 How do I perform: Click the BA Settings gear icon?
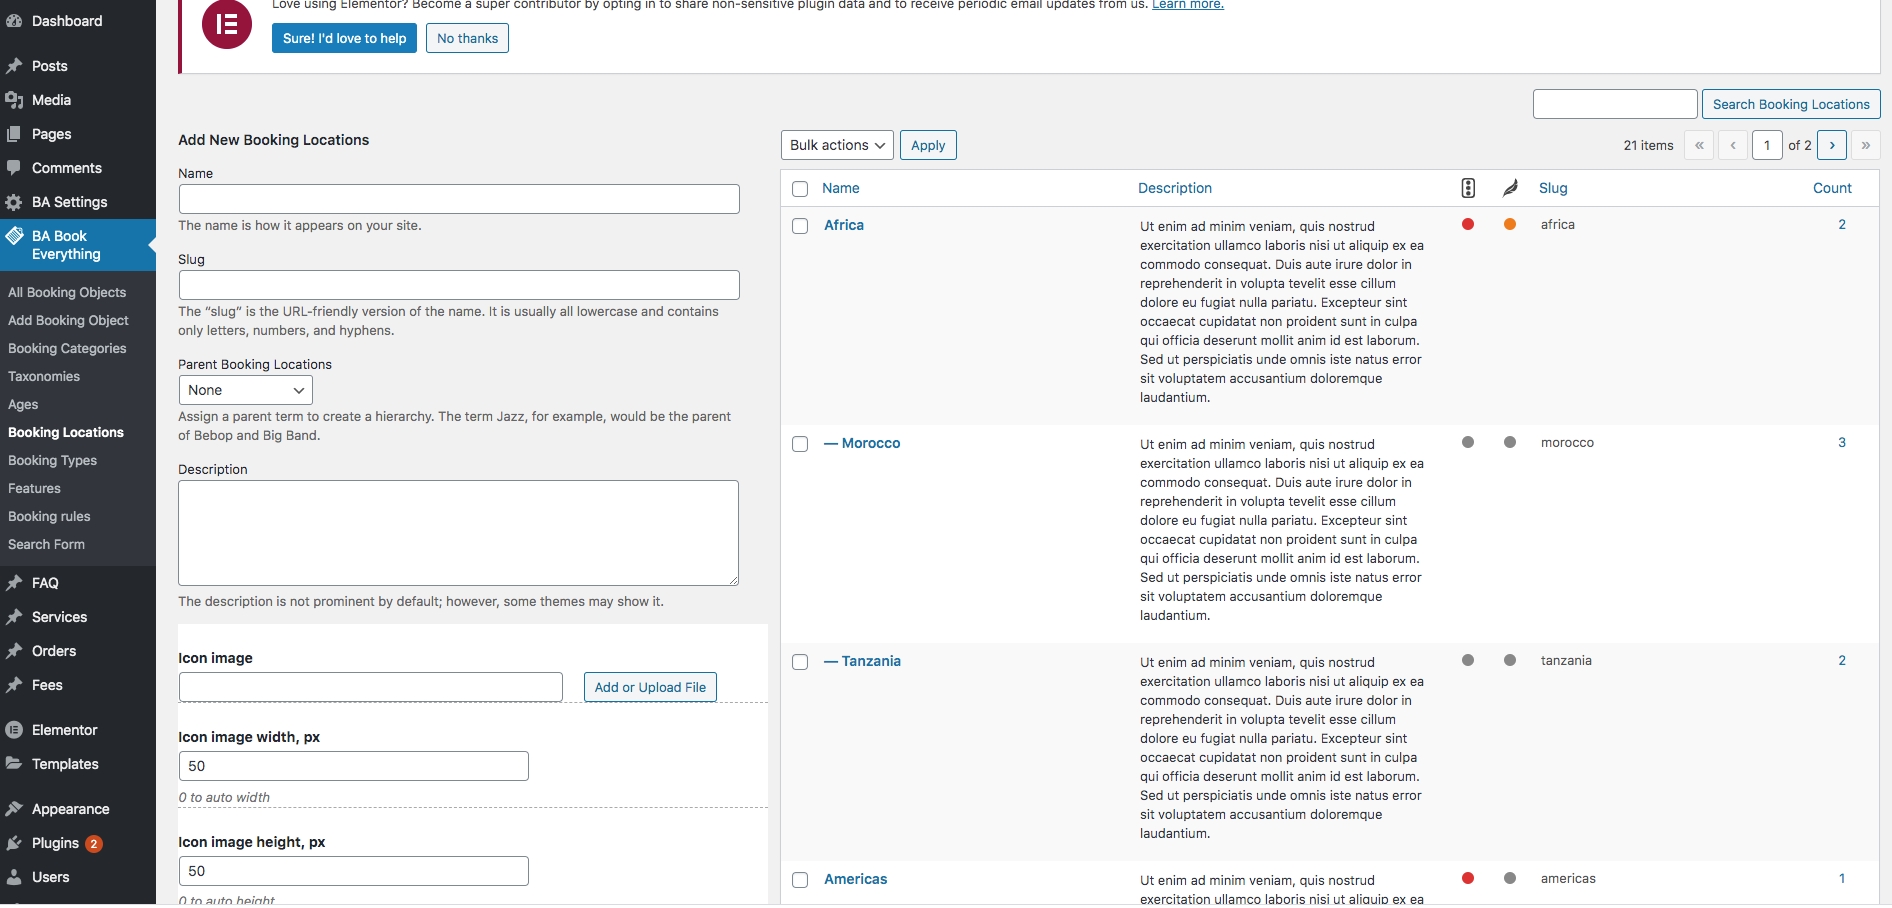coord(14,202)
